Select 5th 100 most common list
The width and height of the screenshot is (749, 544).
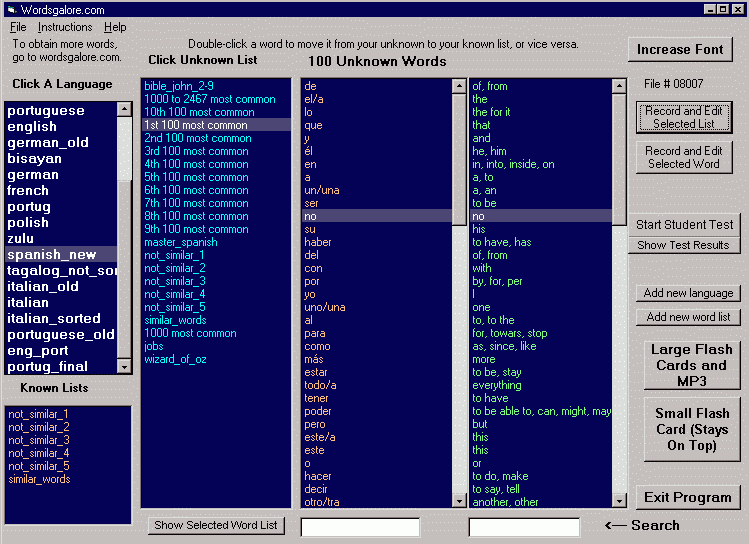click(216, 177)
